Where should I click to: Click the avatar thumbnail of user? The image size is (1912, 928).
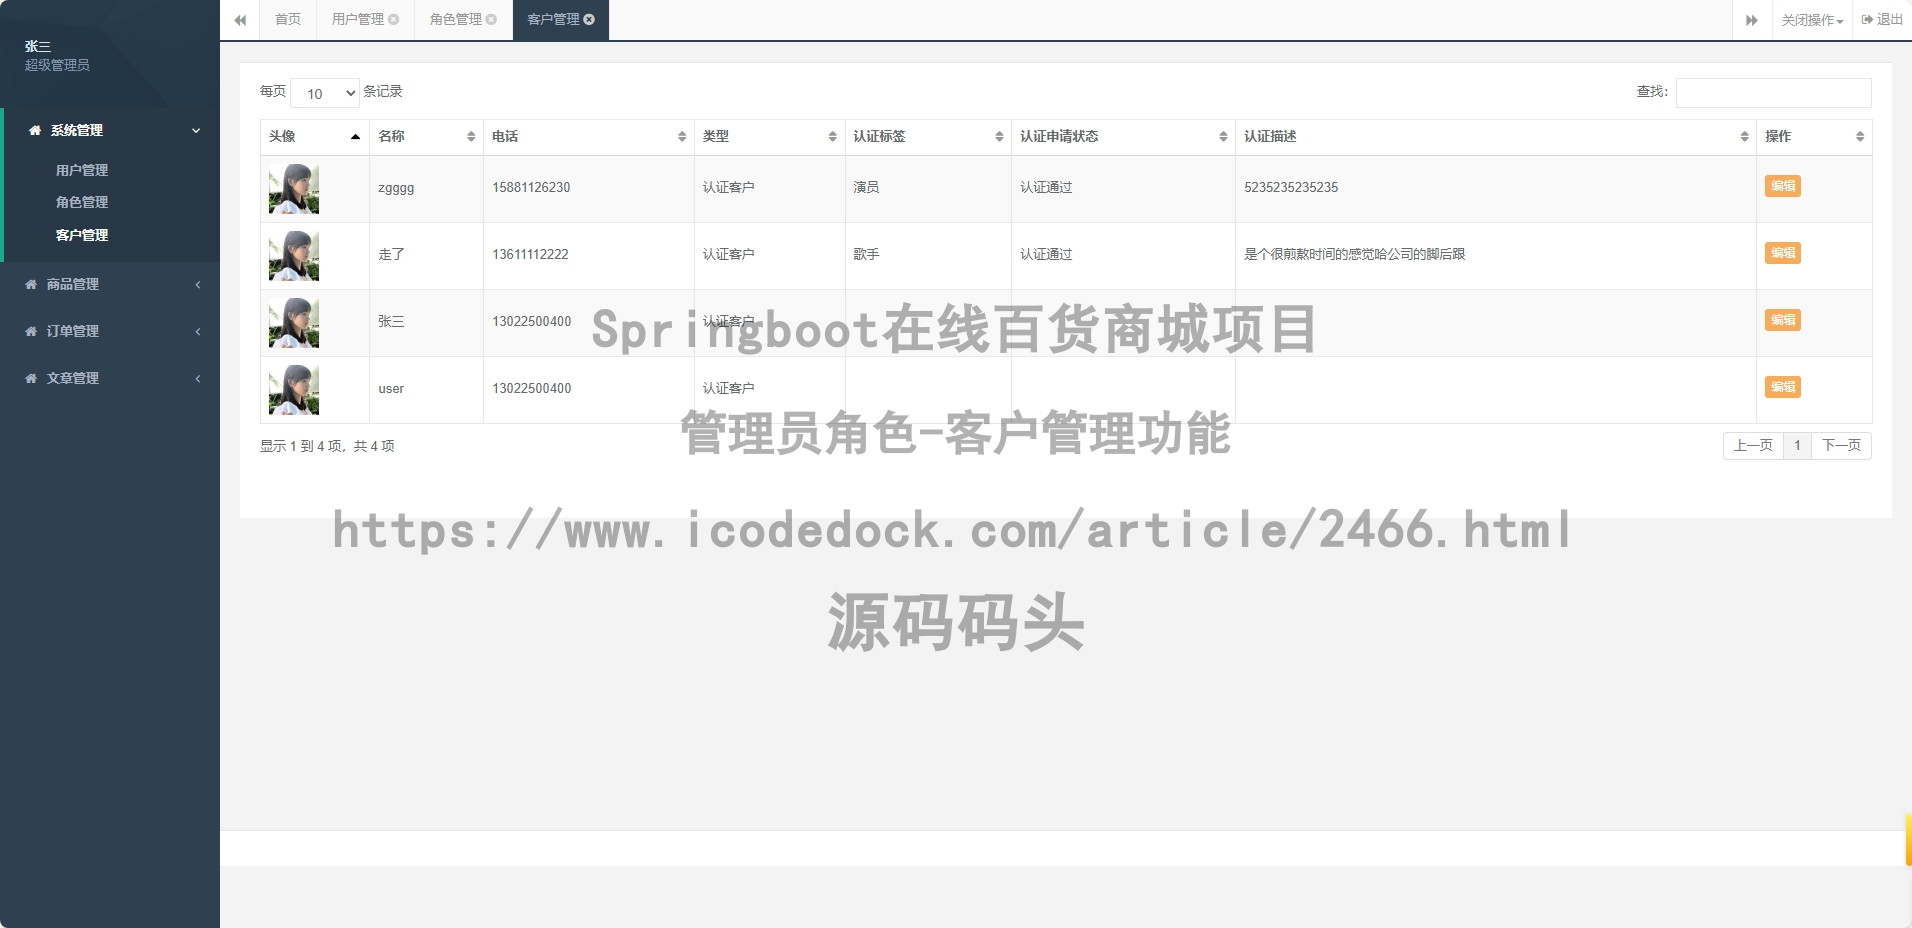pos(294,390)
